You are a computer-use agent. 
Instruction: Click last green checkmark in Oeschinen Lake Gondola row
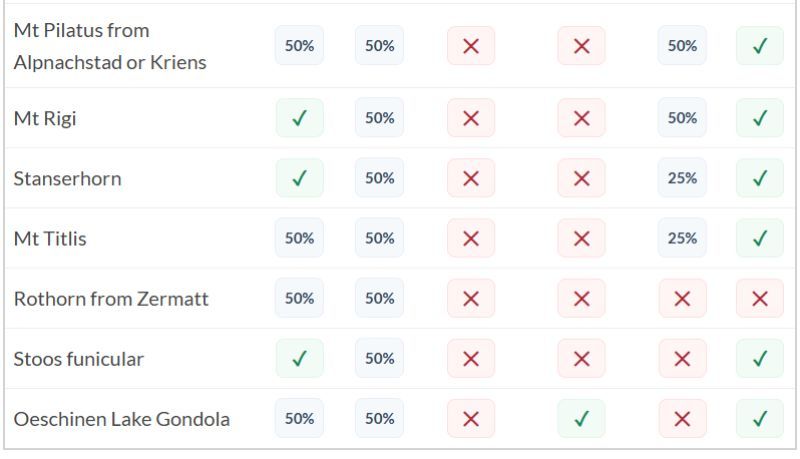pyautogui.click(x=759, y=418)
